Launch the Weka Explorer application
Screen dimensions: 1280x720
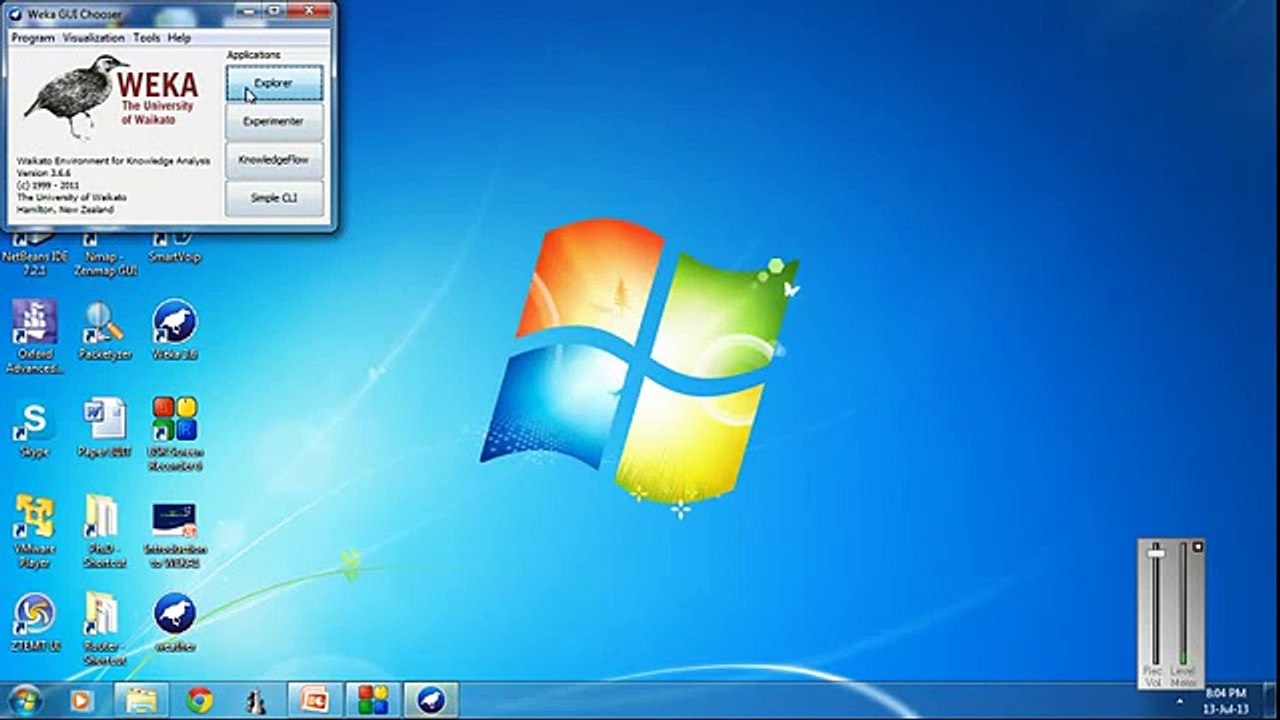click(274, 83)
